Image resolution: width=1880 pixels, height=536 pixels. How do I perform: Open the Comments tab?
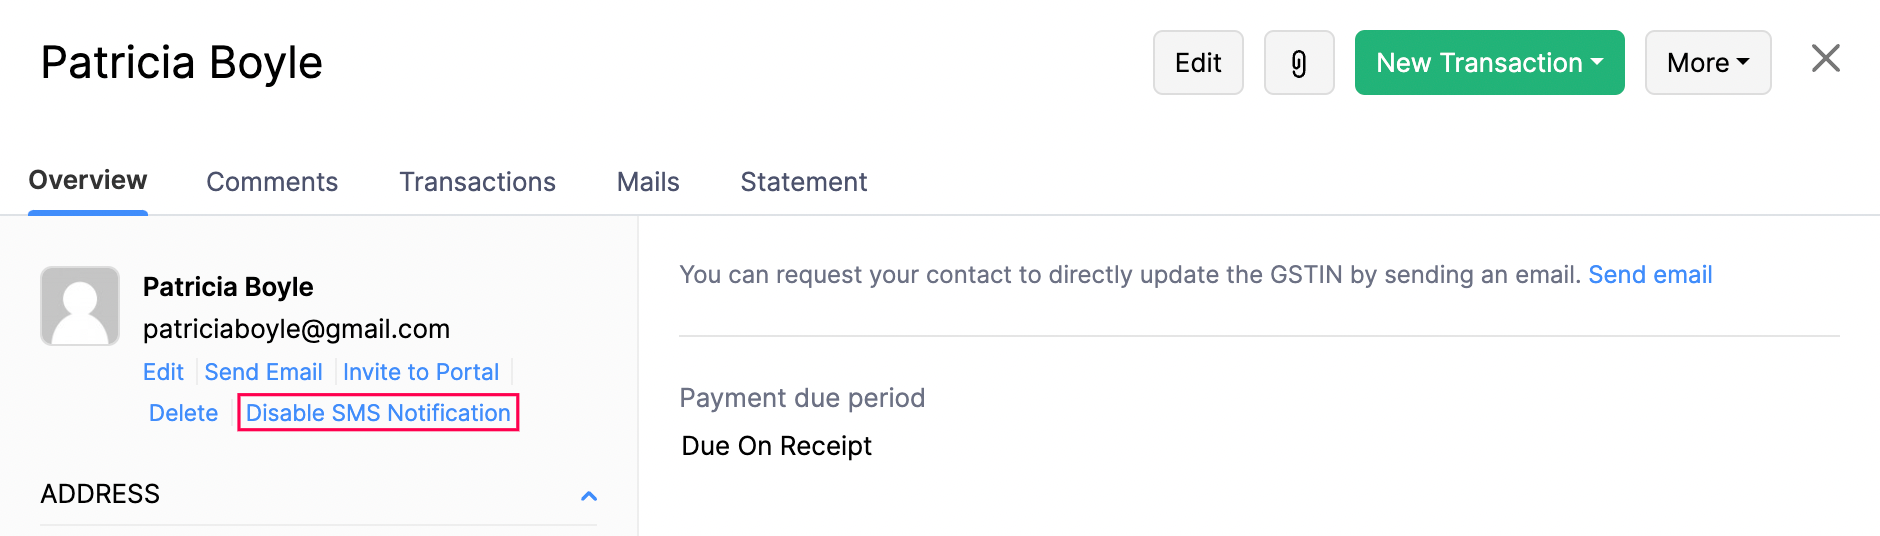272,182
